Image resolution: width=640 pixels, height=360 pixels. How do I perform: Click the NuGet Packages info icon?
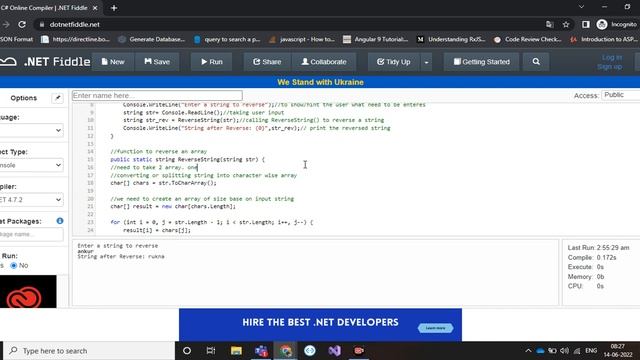[x=60, y=221]
